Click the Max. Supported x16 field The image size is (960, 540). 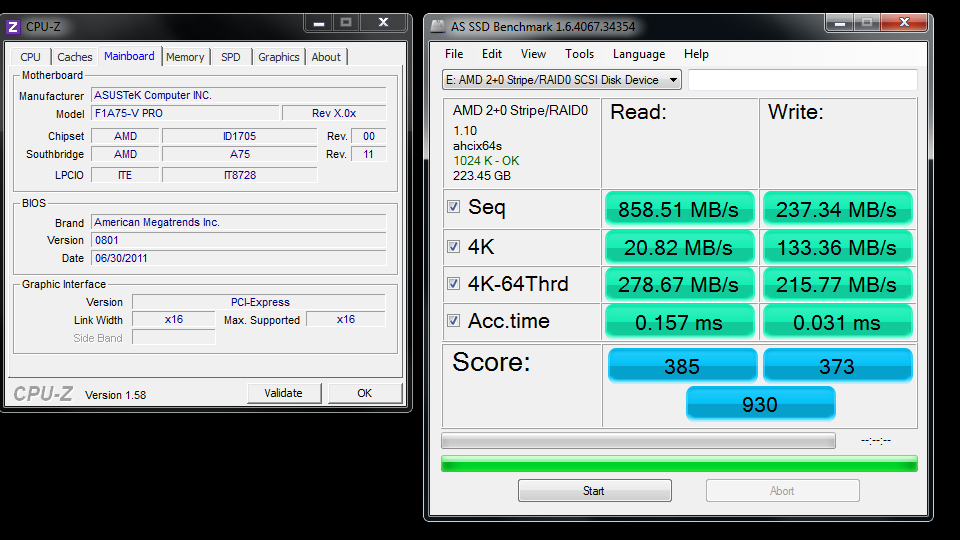click(346, 319)
